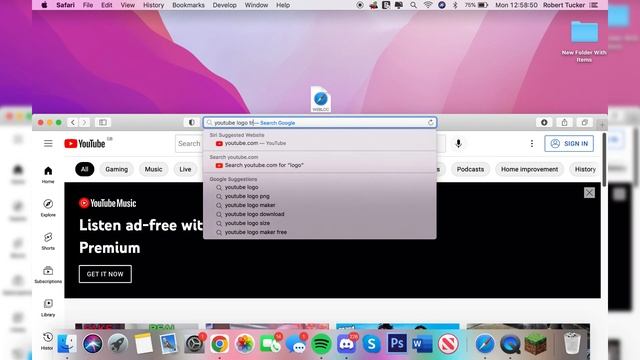
Task: Select suggestion "youtube logo download"
Action: (x=320, y=214)
